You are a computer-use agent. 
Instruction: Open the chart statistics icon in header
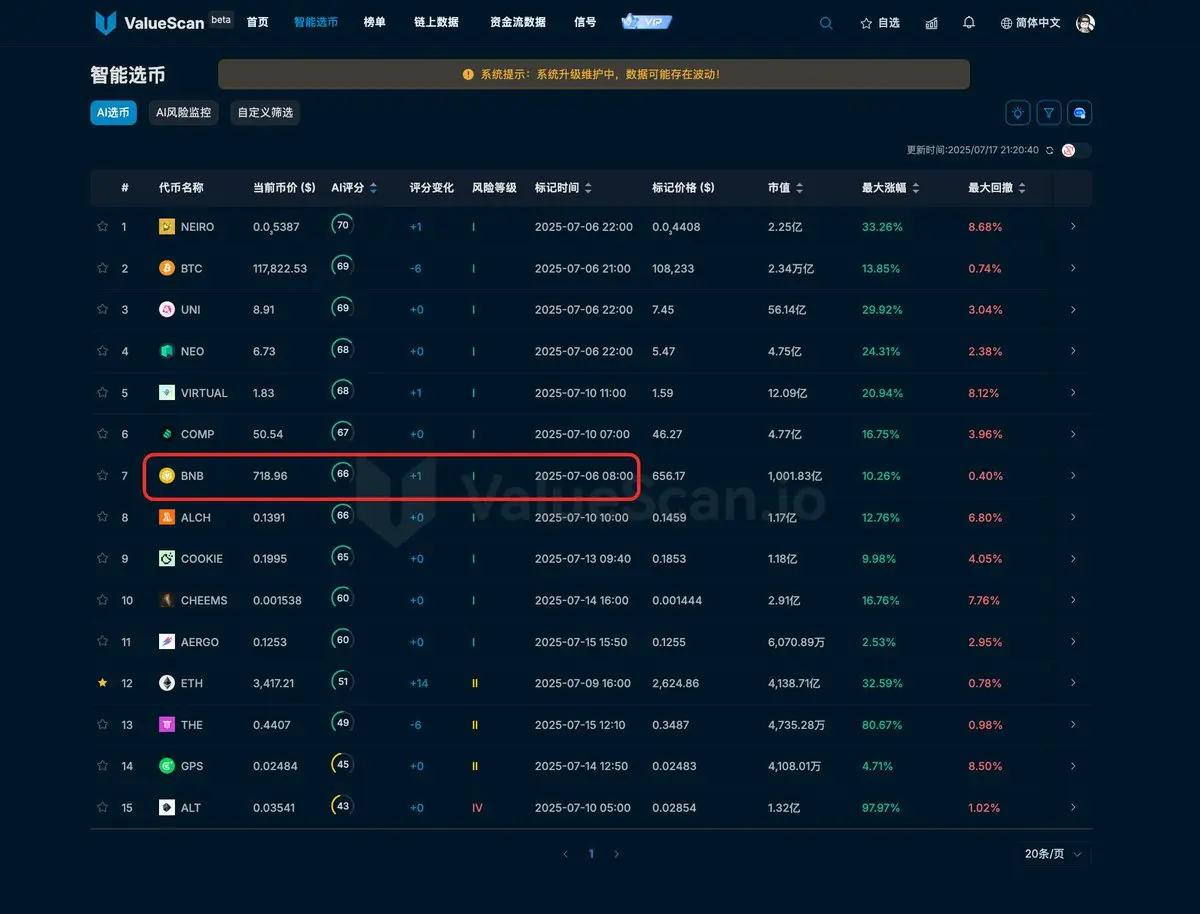point(932,23)
